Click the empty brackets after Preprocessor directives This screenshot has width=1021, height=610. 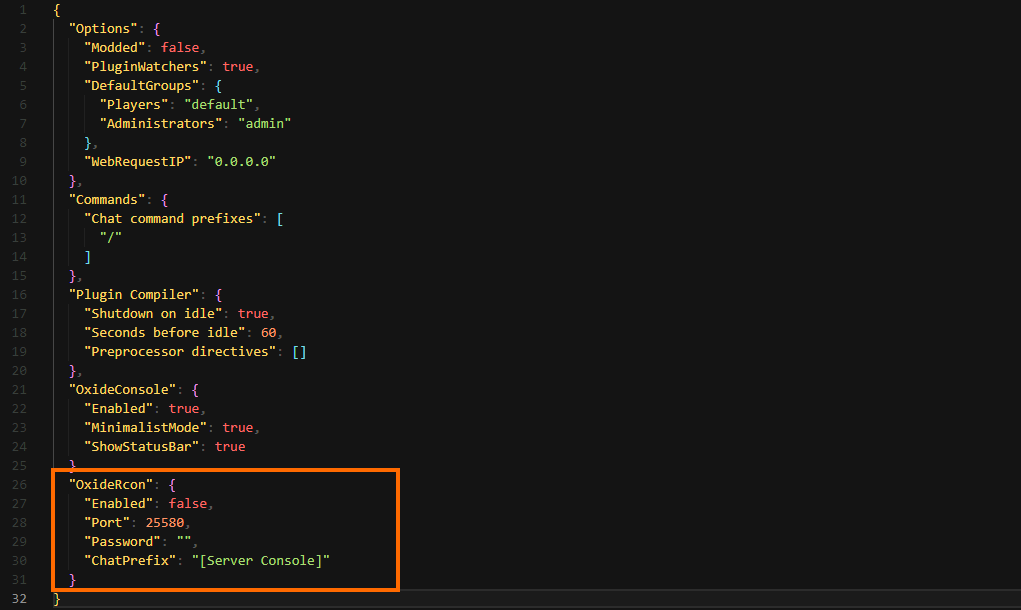(x=299, y=352)
